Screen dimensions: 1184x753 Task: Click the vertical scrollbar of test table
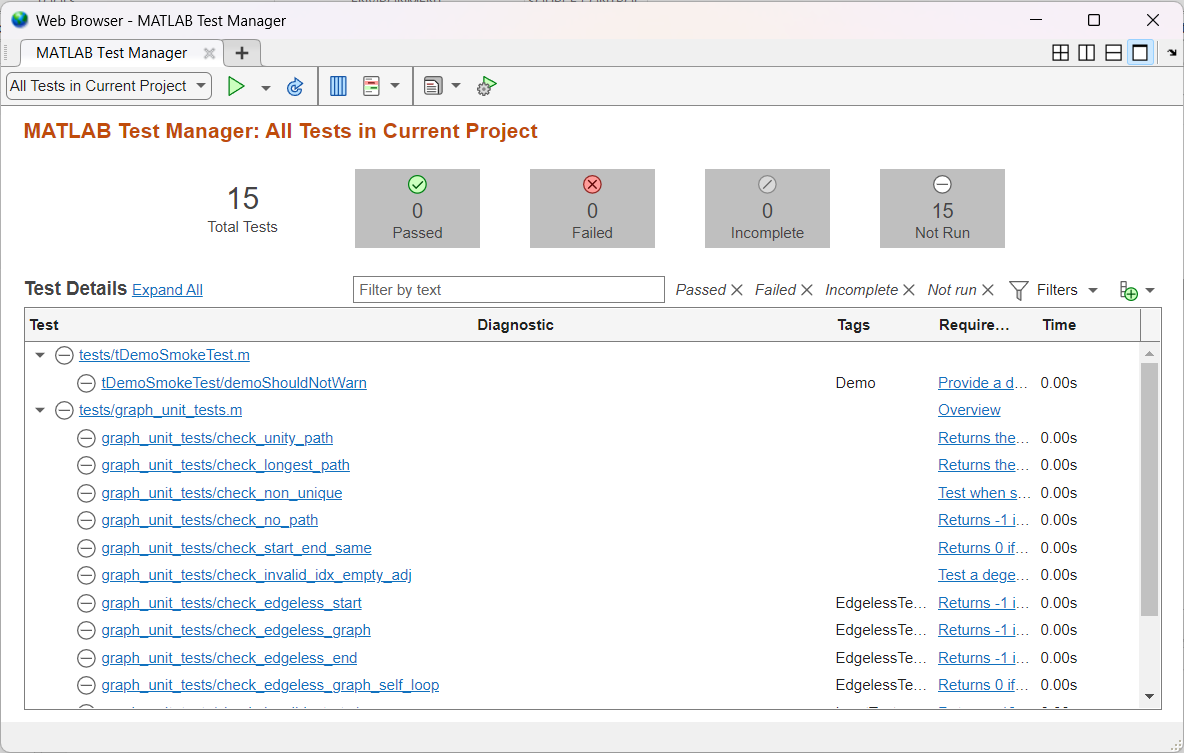(1149, 490)
